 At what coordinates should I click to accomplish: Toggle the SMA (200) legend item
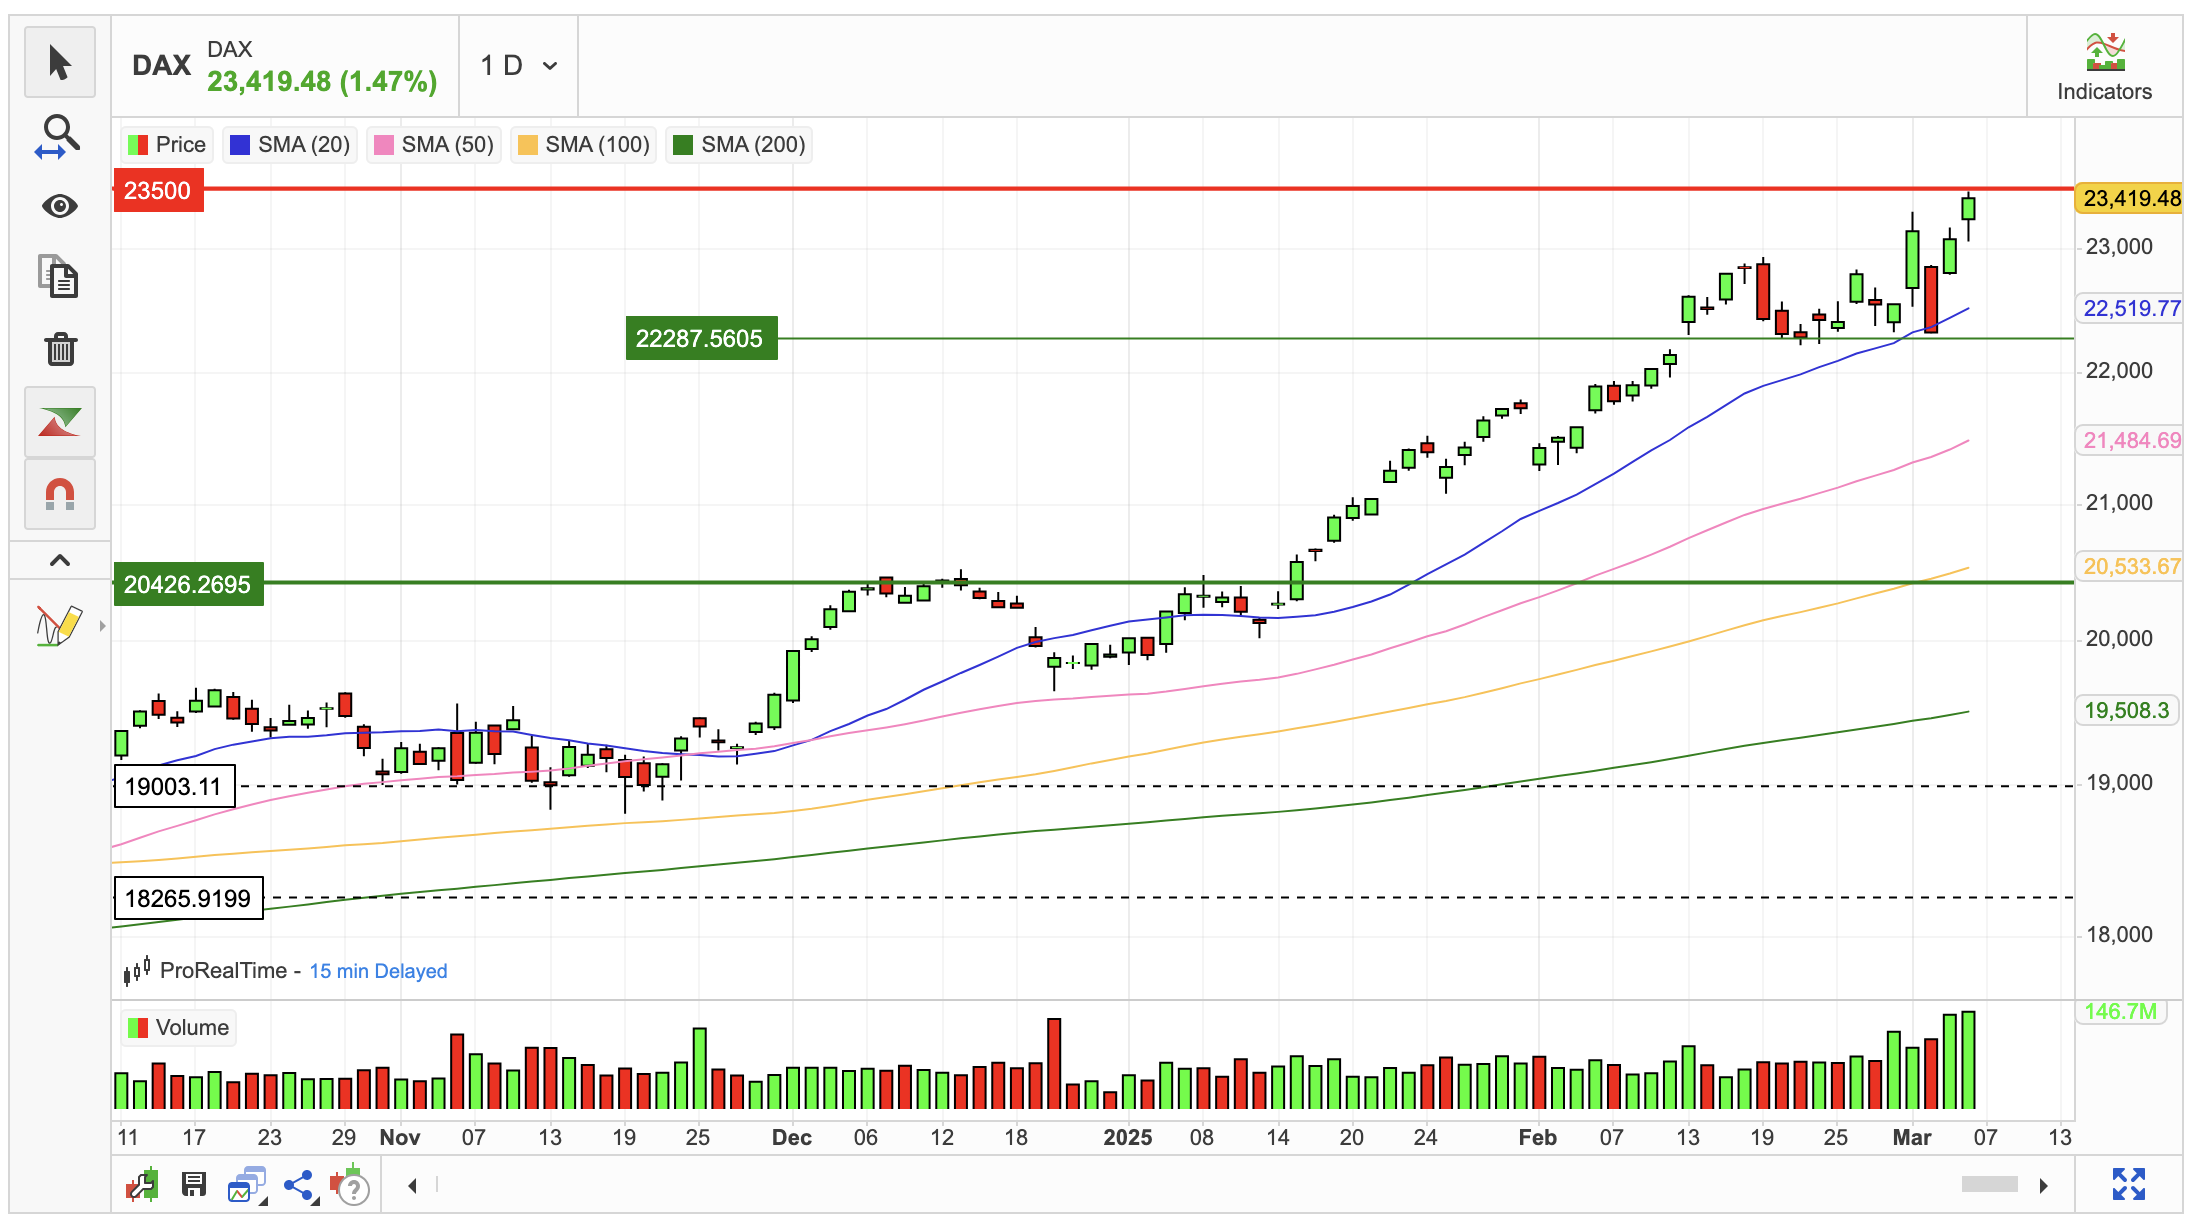pyautogui.click(x=740, y=145)
